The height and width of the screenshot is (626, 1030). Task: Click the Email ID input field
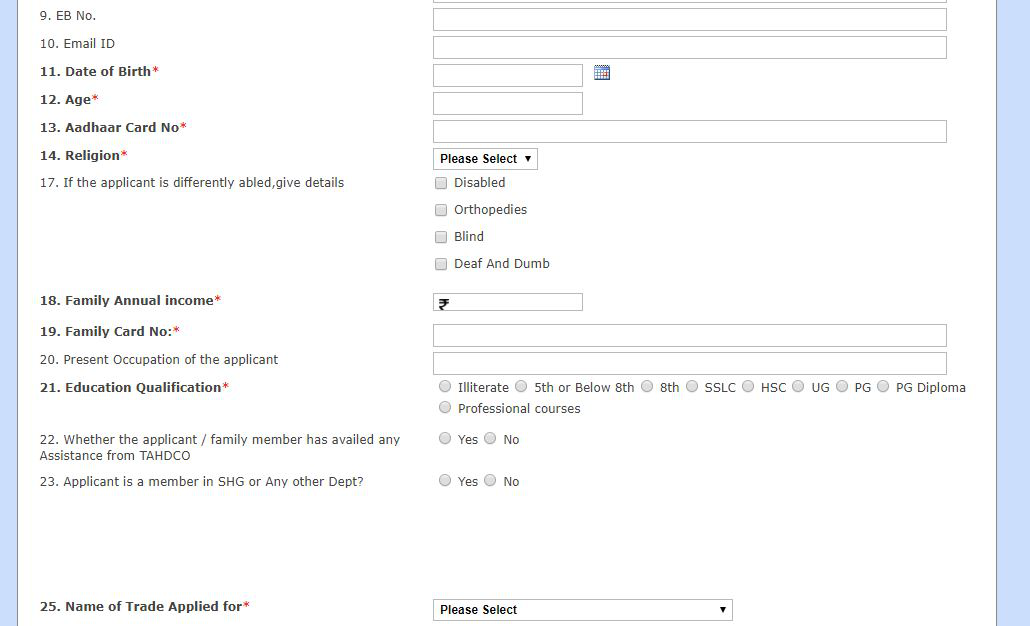point(688,46)
